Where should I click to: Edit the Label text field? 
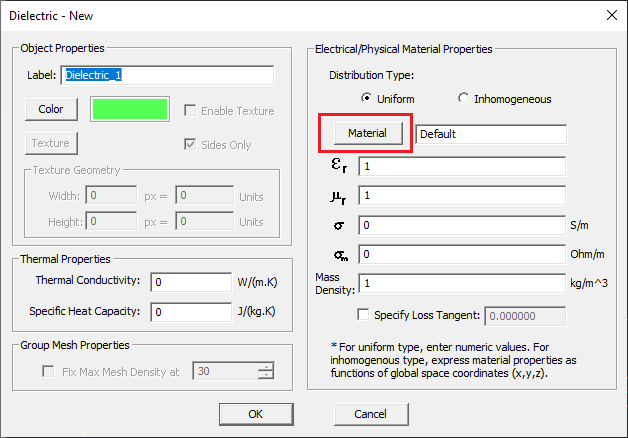tap(167, 75)
